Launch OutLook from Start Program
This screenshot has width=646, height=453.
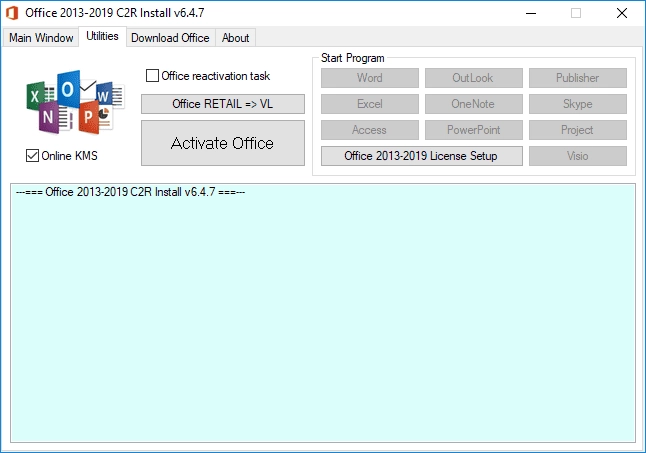pos(474,78)
